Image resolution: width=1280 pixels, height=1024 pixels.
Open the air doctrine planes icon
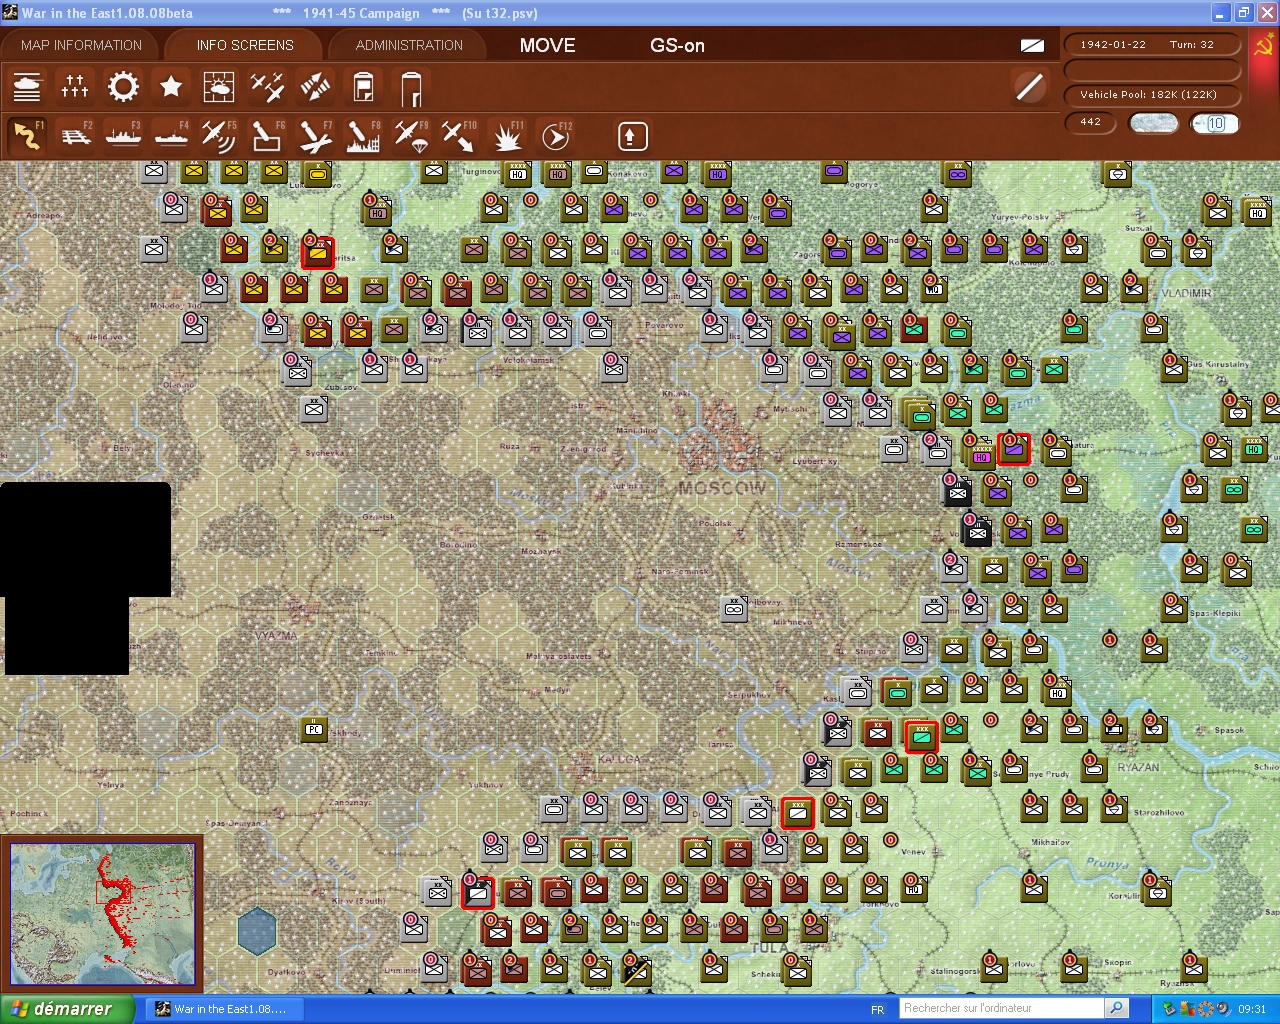(x=267, y=87)
